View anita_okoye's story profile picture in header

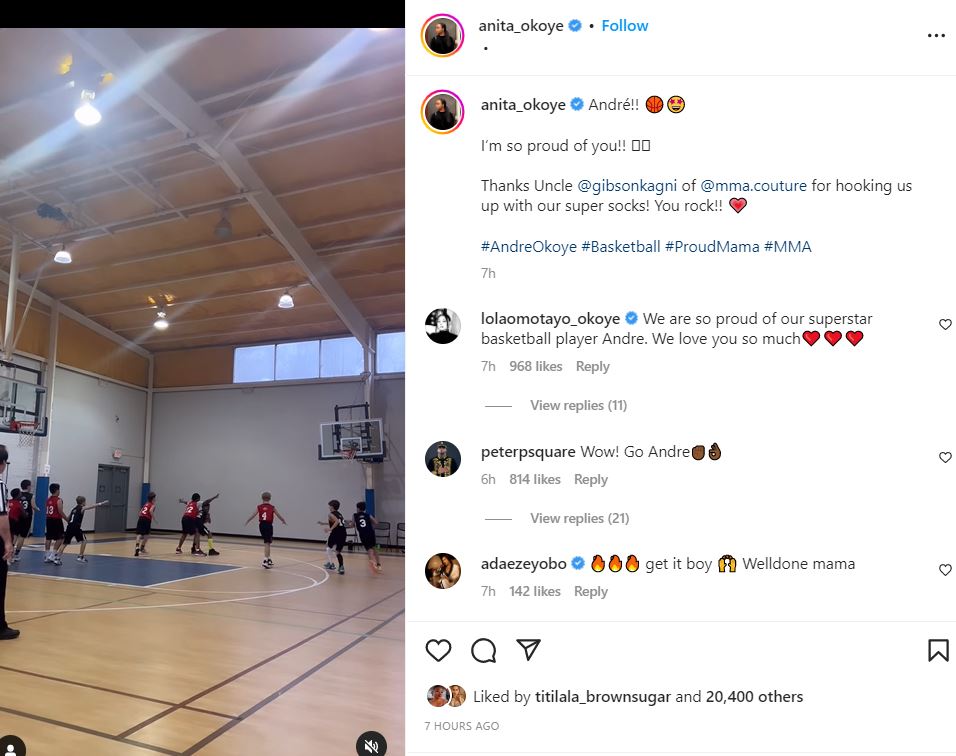point(443,35)
